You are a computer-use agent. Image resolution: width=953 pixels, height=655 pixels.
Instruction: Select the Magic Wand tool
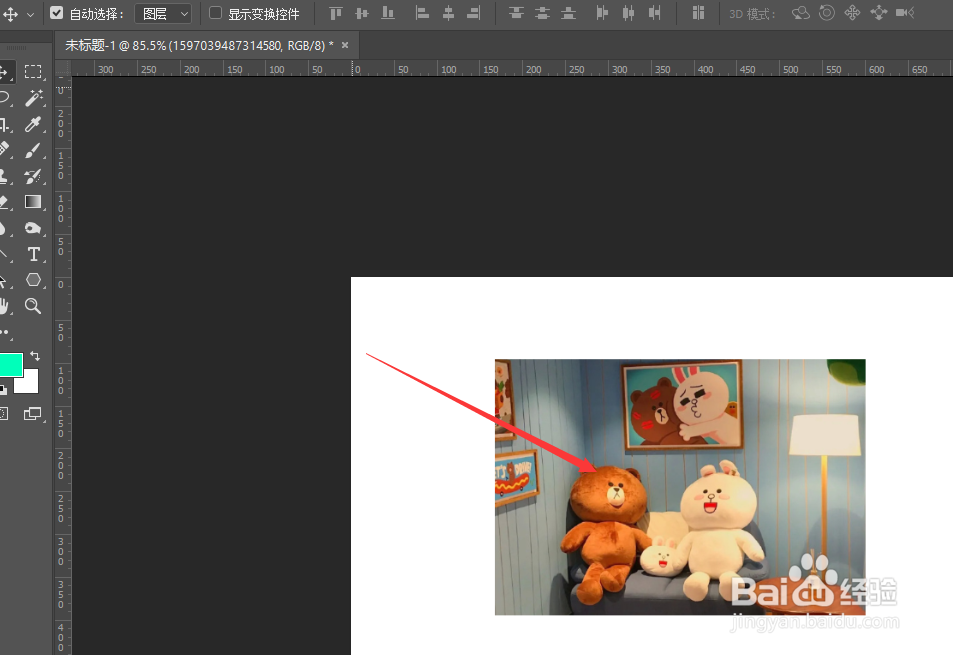tap(33, 98)
